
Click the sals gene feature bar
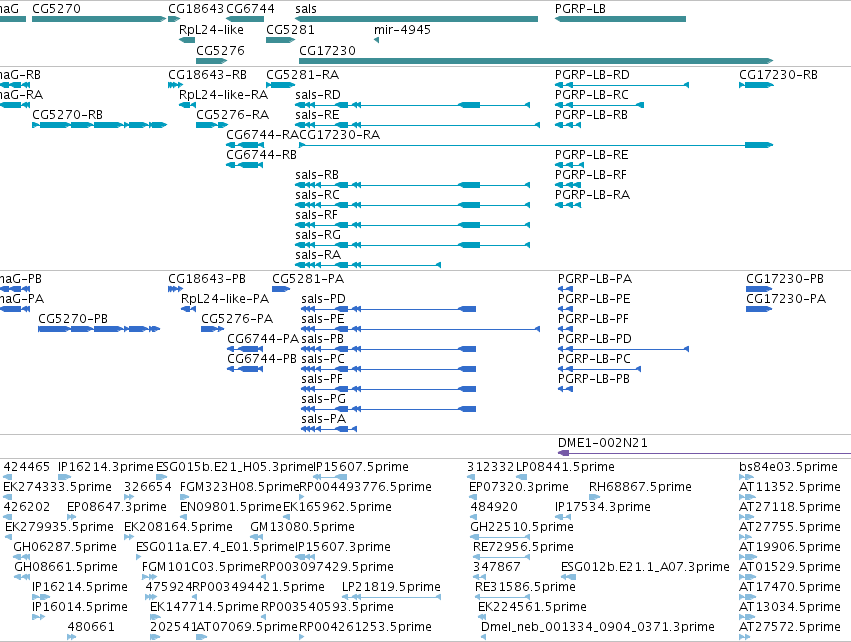coord(416,19)
